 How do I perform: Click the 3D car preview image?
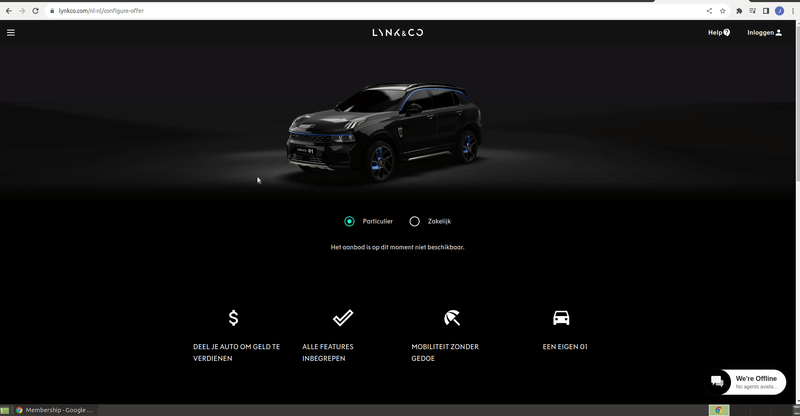[385, 132]
